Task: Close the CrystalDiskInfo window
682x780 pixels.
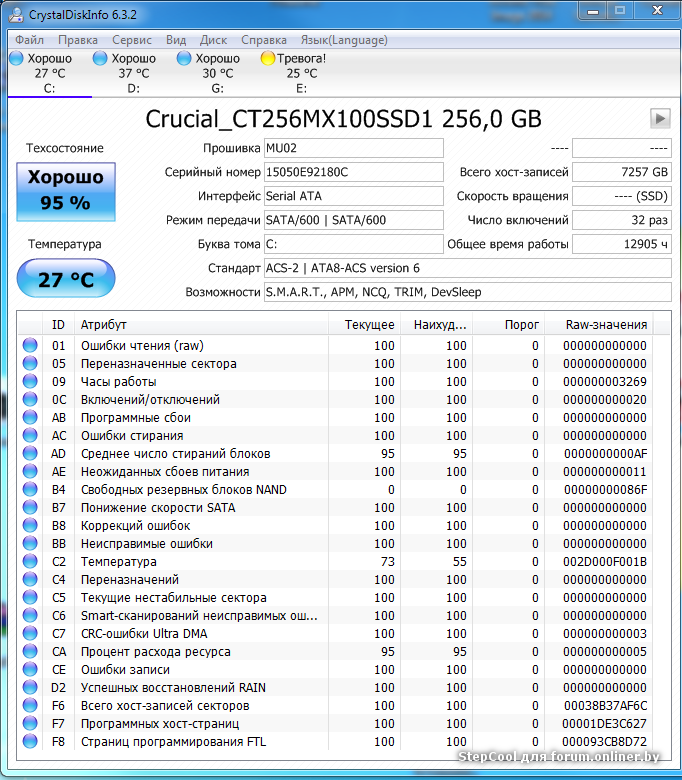Action: click(658, 11)
